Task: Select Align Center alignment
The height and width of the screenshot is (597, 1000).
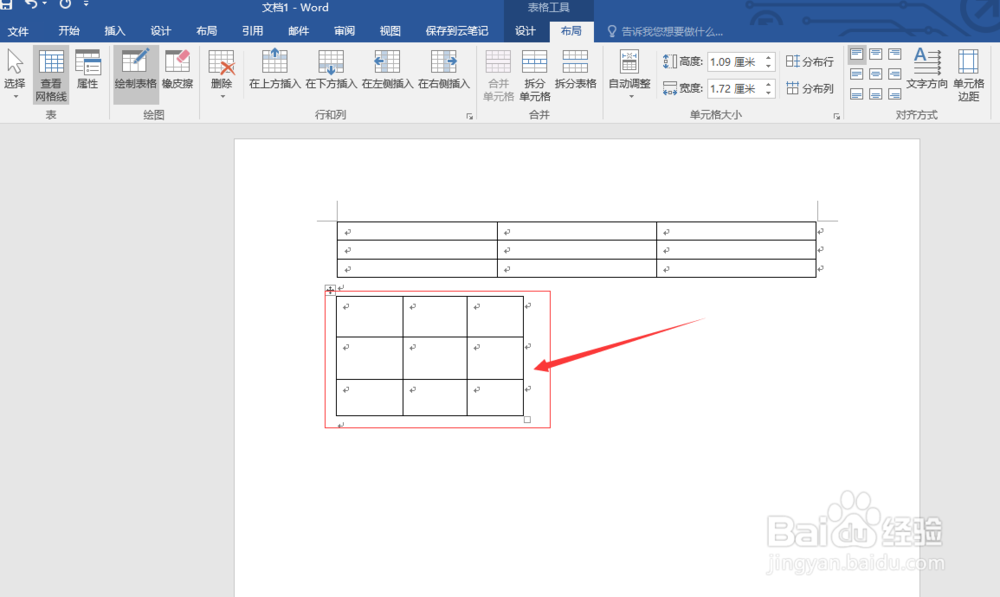Action: (x=876, y=75)
